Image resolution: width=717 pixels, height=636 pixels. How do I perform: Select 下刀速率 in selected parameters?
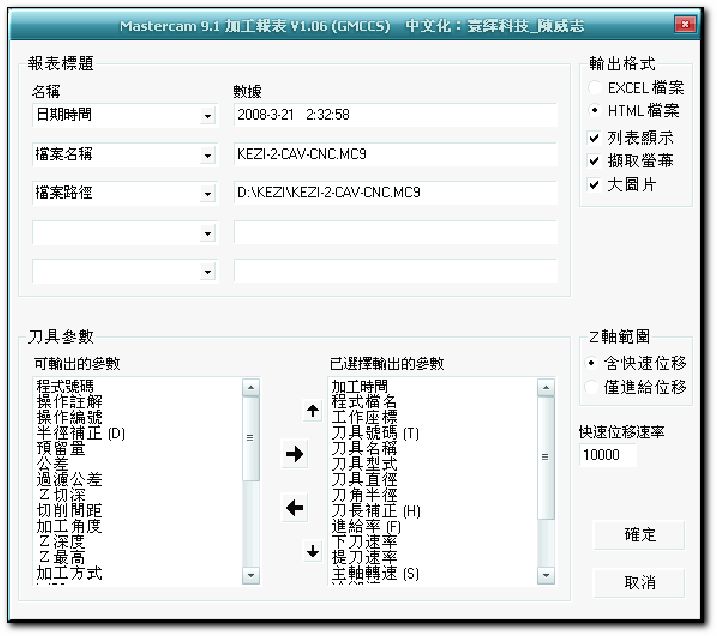coord(364,542)
